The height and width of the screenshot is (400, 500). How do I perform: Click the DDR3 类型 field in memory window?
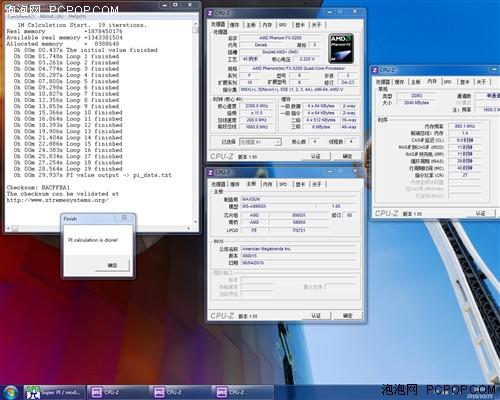pyautogui.click(x=417, y=96)
